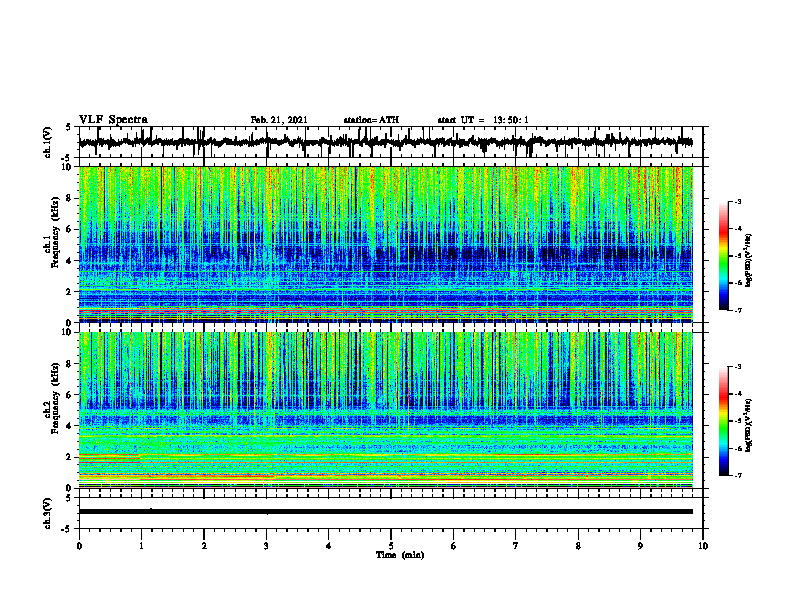Click time-axis tick label "2" under ch.3
The width and height of the screenshot is (792, 612).
(204, 546)
